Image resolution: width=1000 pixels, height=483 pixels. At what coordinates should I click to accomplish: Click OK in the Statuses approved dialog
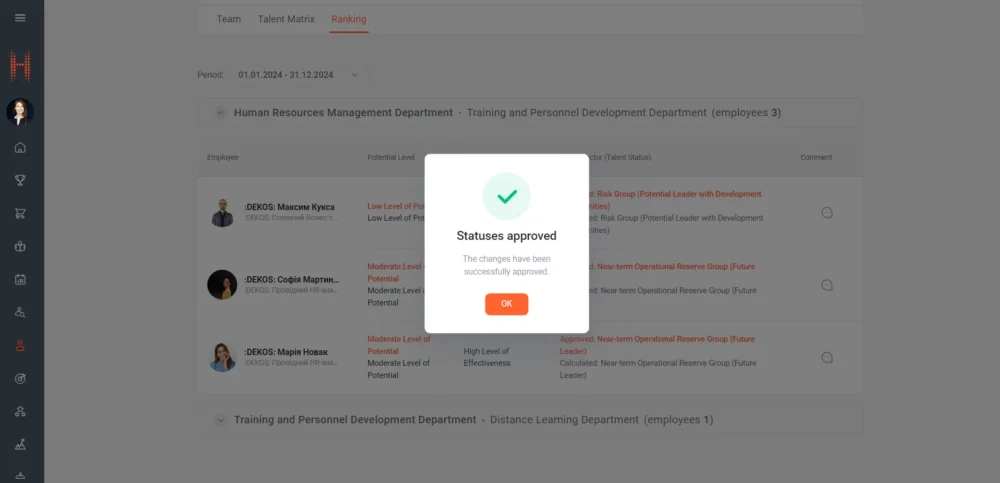point(506,304)
